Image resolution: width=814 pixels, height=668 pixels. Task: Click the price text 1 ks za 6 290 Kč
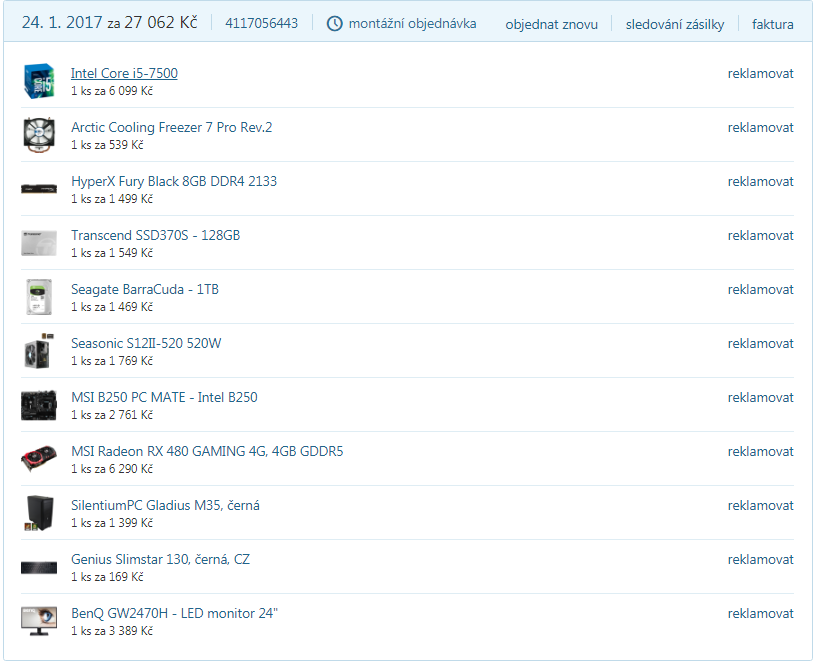pyautogui.click(x=112, y=469)
